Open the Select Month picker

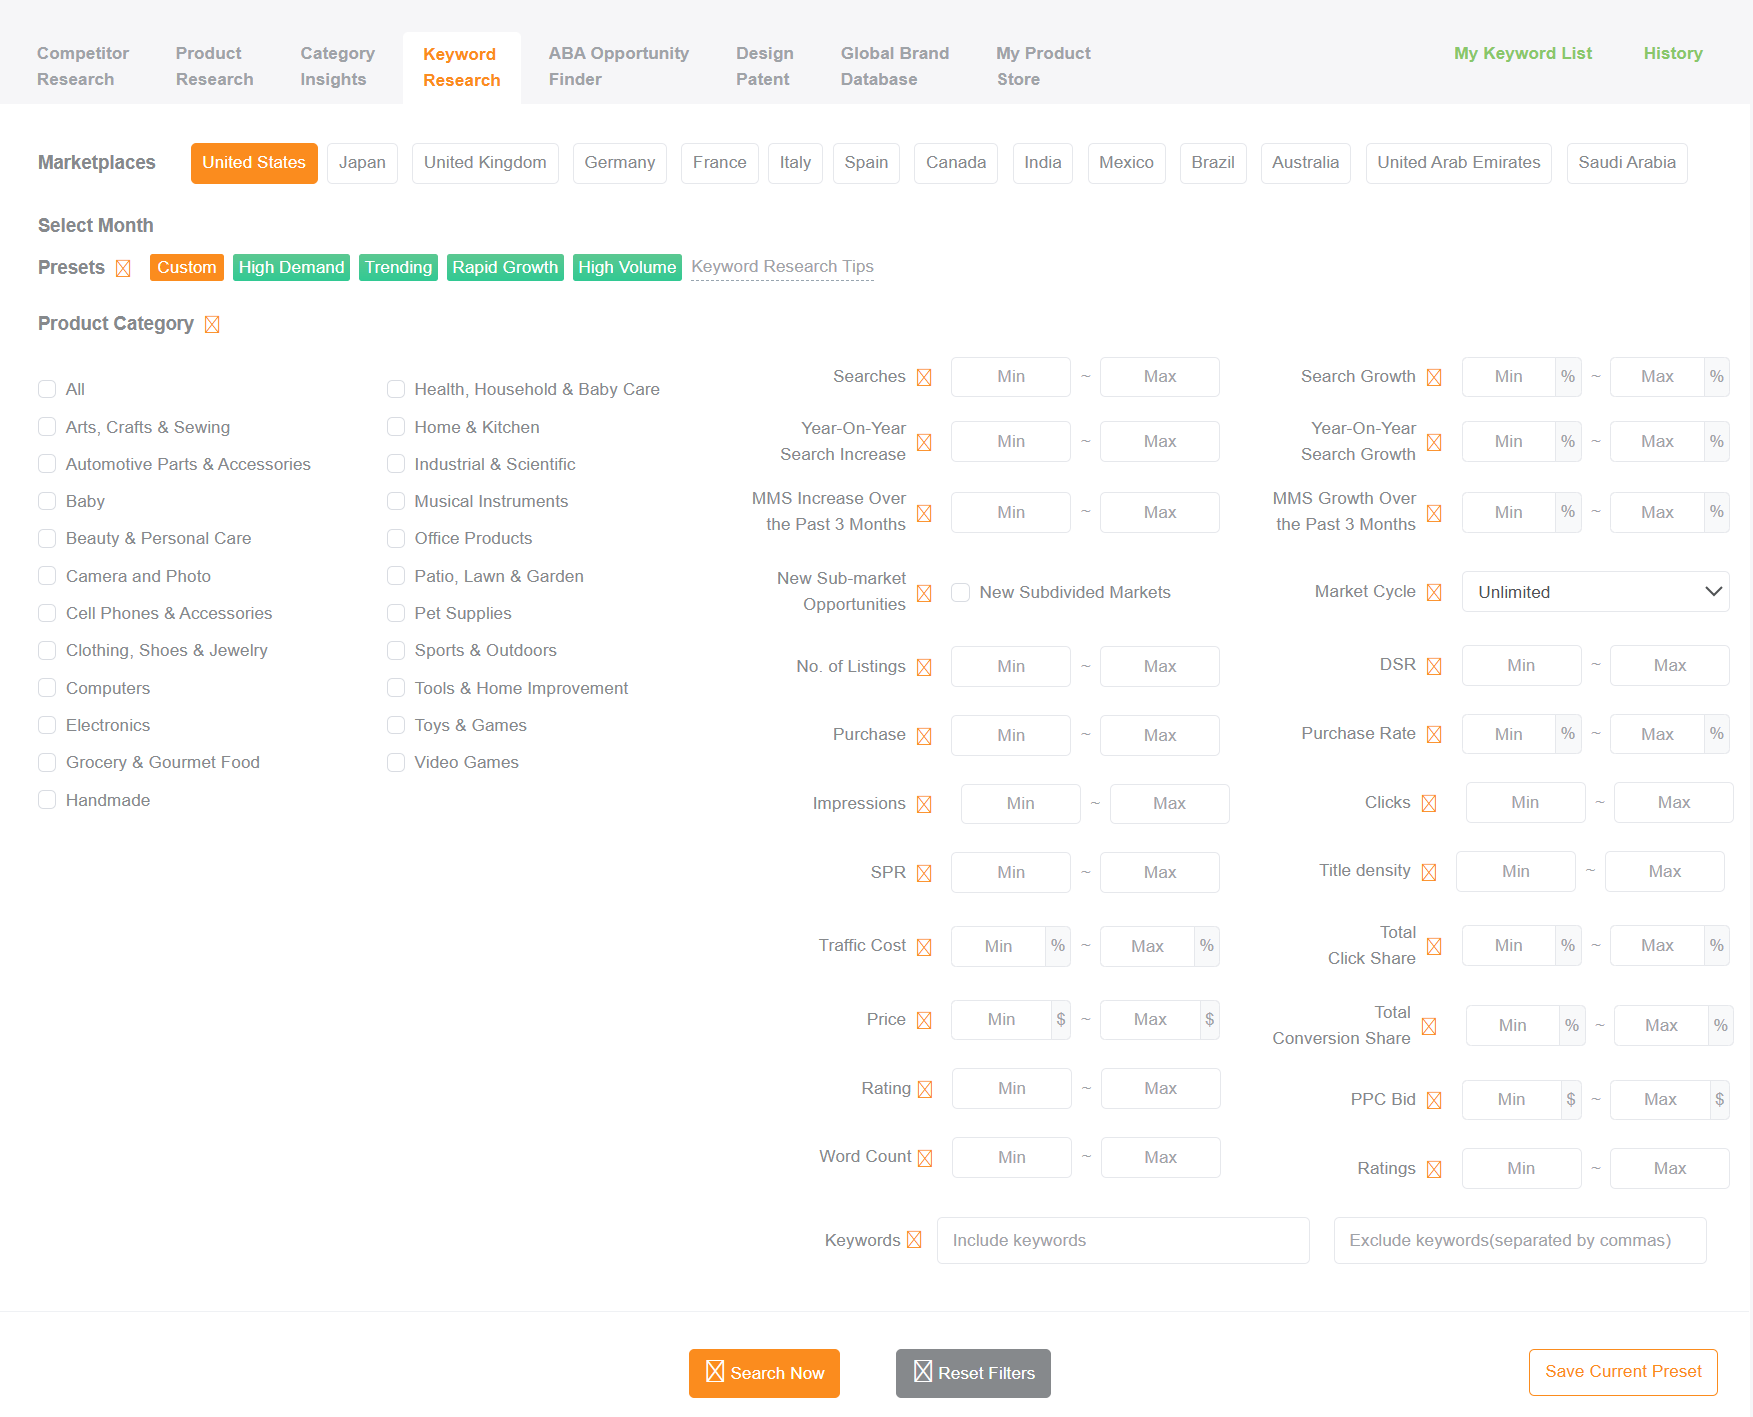tap(95, 225)
